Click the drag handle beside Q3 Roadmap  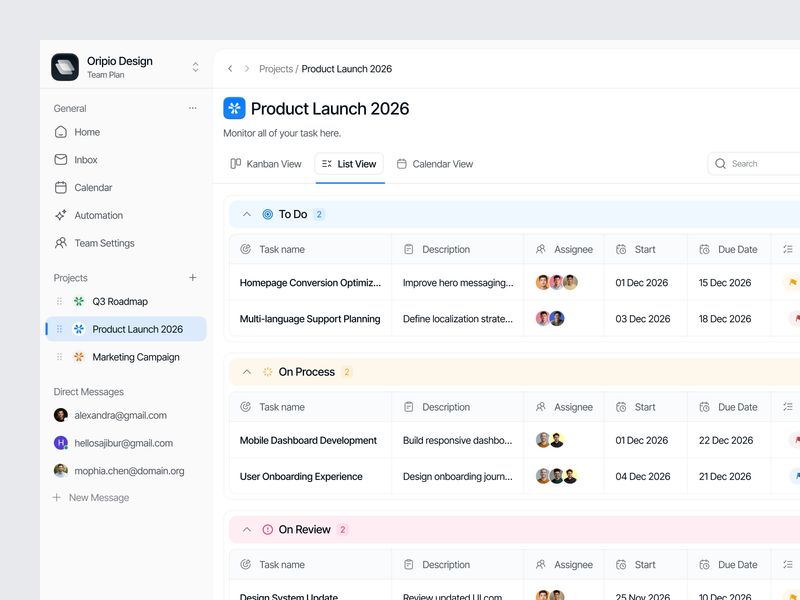click(59, 302)
